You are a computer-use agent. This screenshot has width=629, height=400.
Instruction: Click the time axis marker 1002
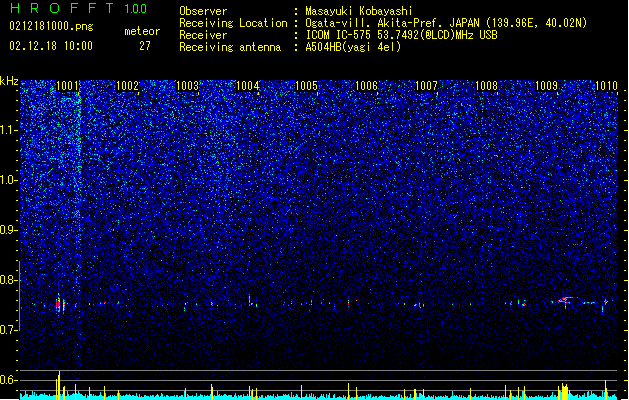(x=127, y=86)
